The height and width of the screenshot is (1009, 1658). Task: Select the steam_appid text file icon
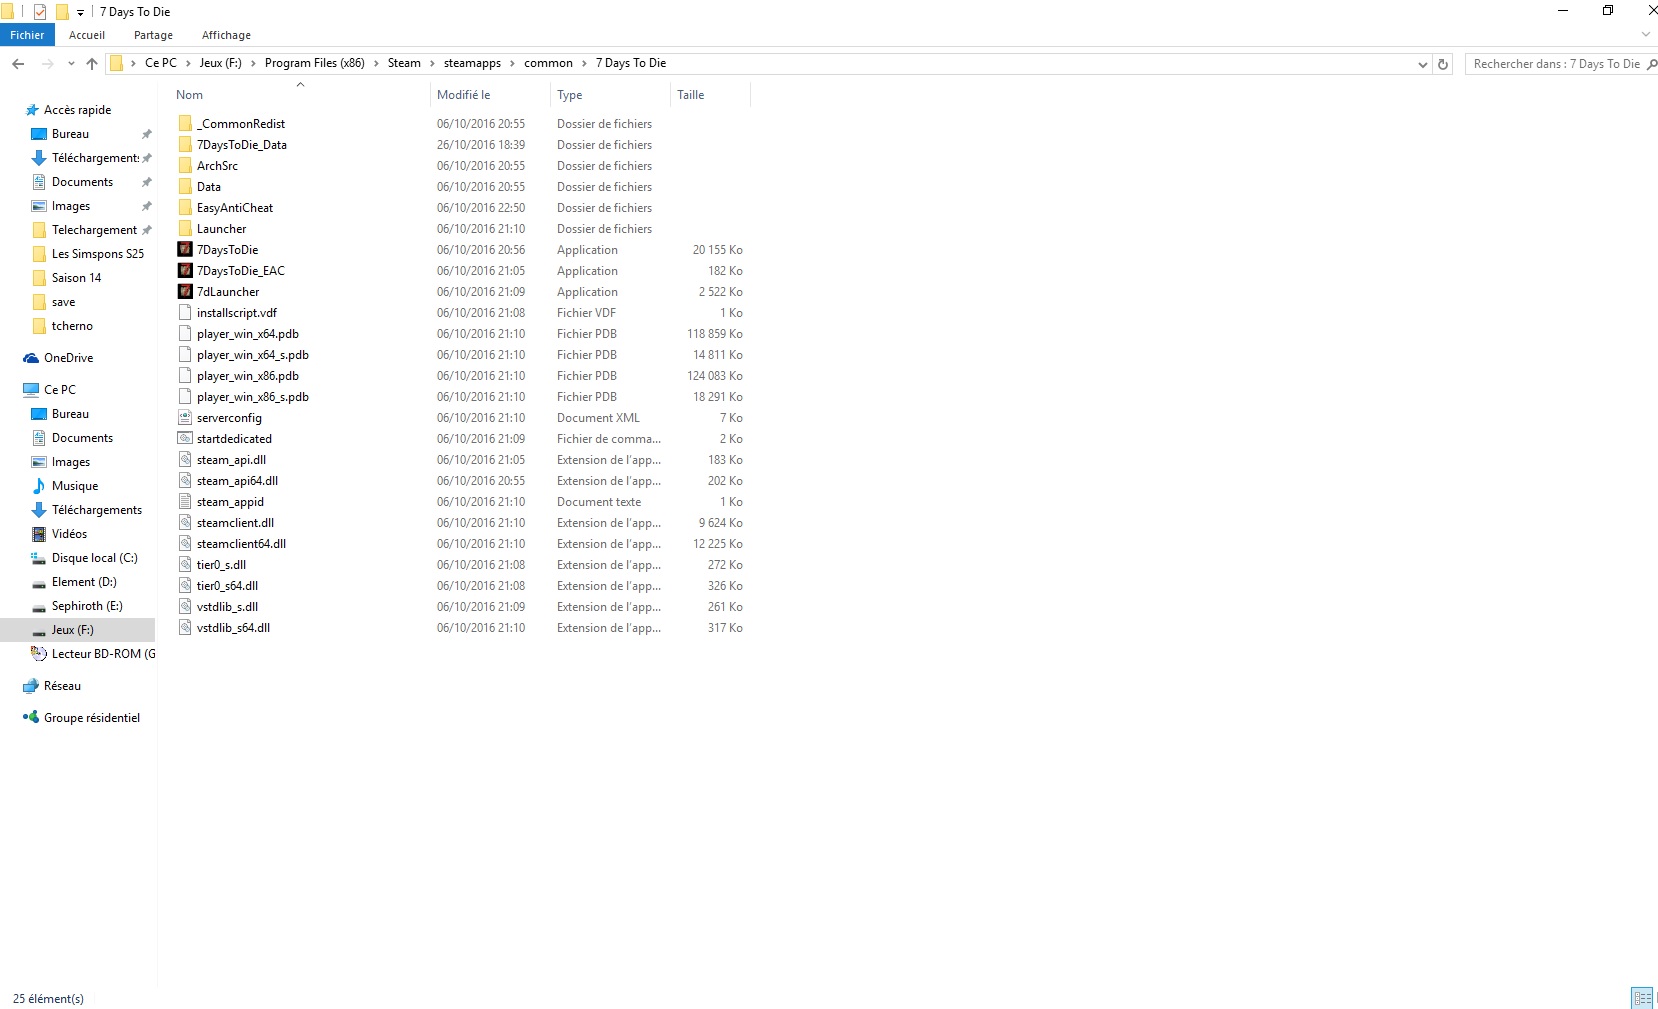click(185, 502)
